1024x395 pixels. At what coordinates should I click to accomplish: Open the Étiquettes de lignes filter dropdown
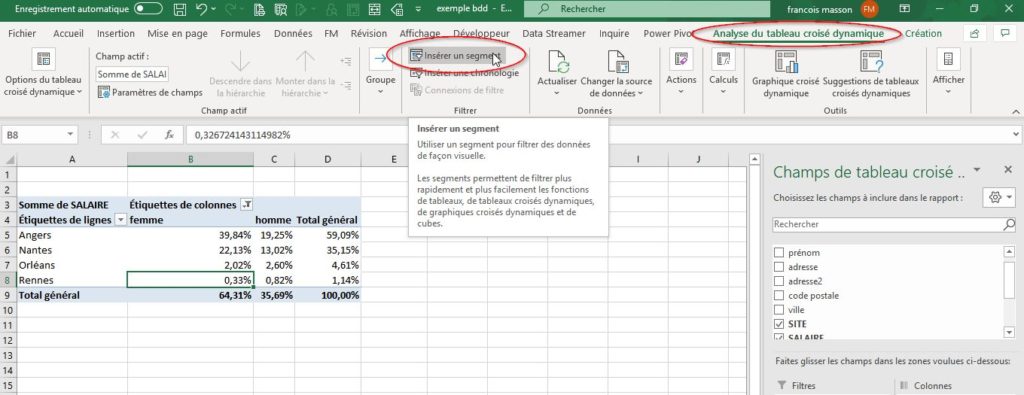pos(120,220)
